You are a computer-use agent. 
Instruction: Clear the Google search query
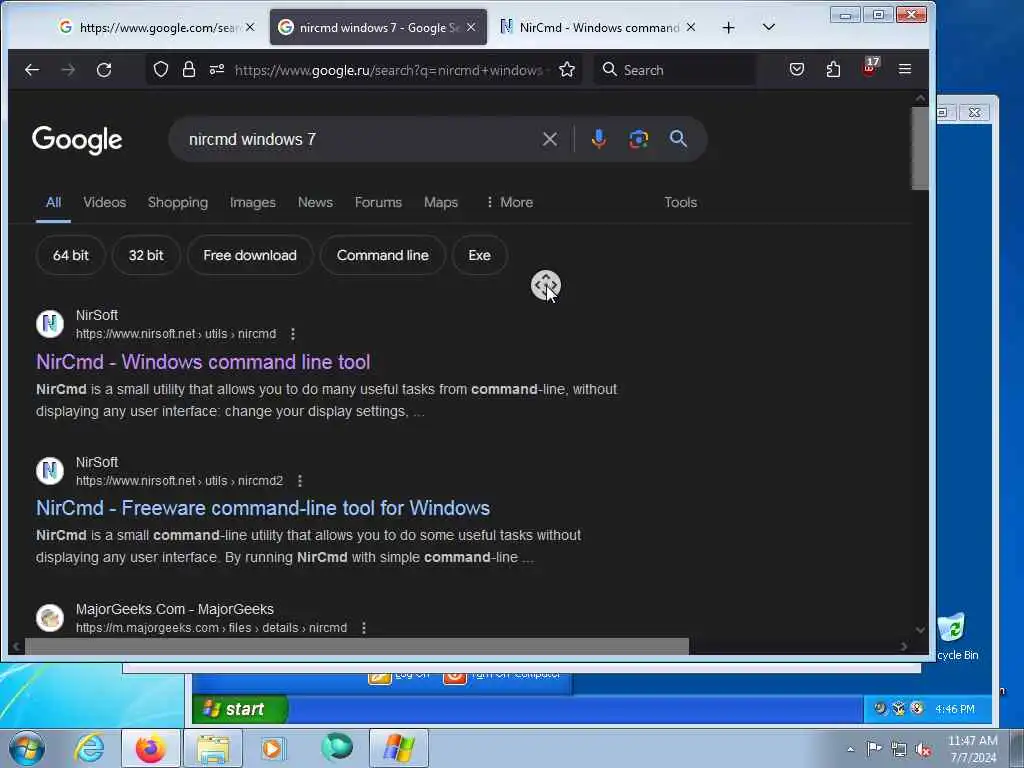pyautogui.click(x=550, y=139)
